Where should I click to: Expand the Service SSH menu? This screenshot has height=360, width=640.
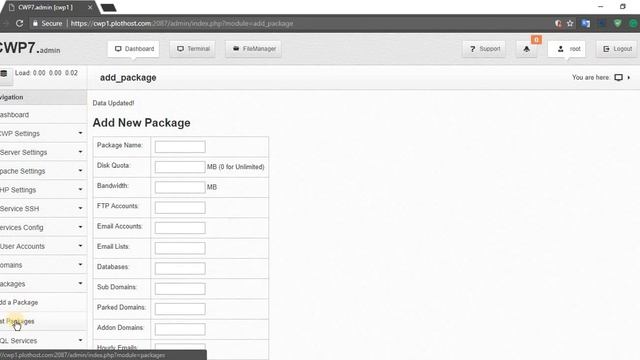(x=43, y=209)
